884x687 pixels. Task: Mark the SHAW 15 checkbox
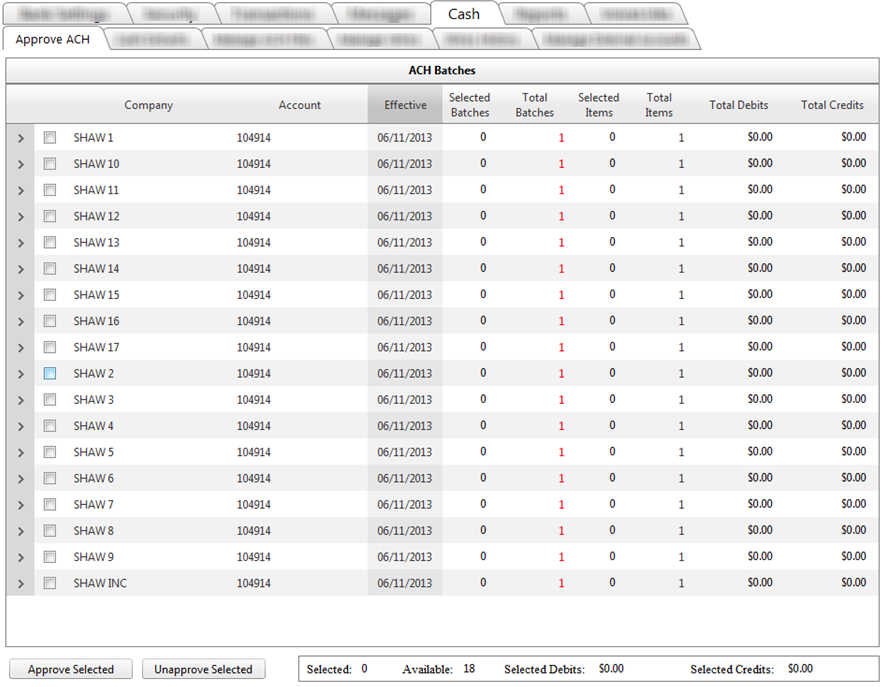coord(50,295)
